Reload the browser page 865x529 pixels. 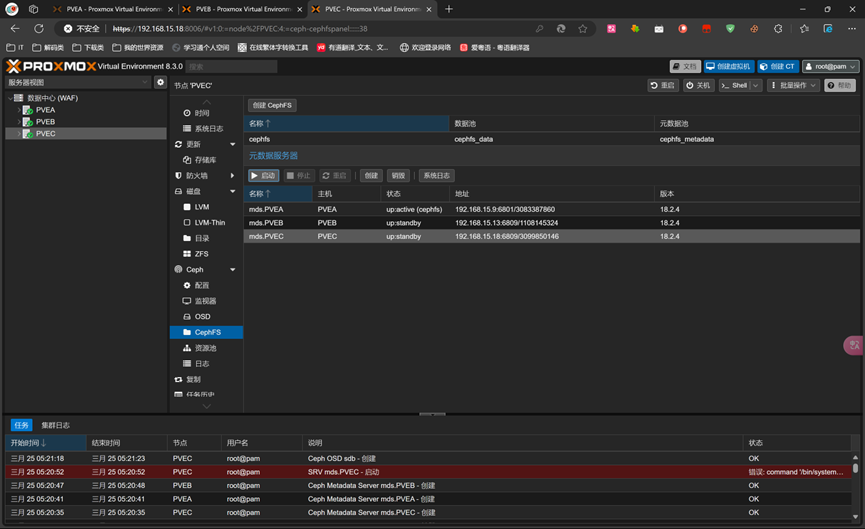39,29
